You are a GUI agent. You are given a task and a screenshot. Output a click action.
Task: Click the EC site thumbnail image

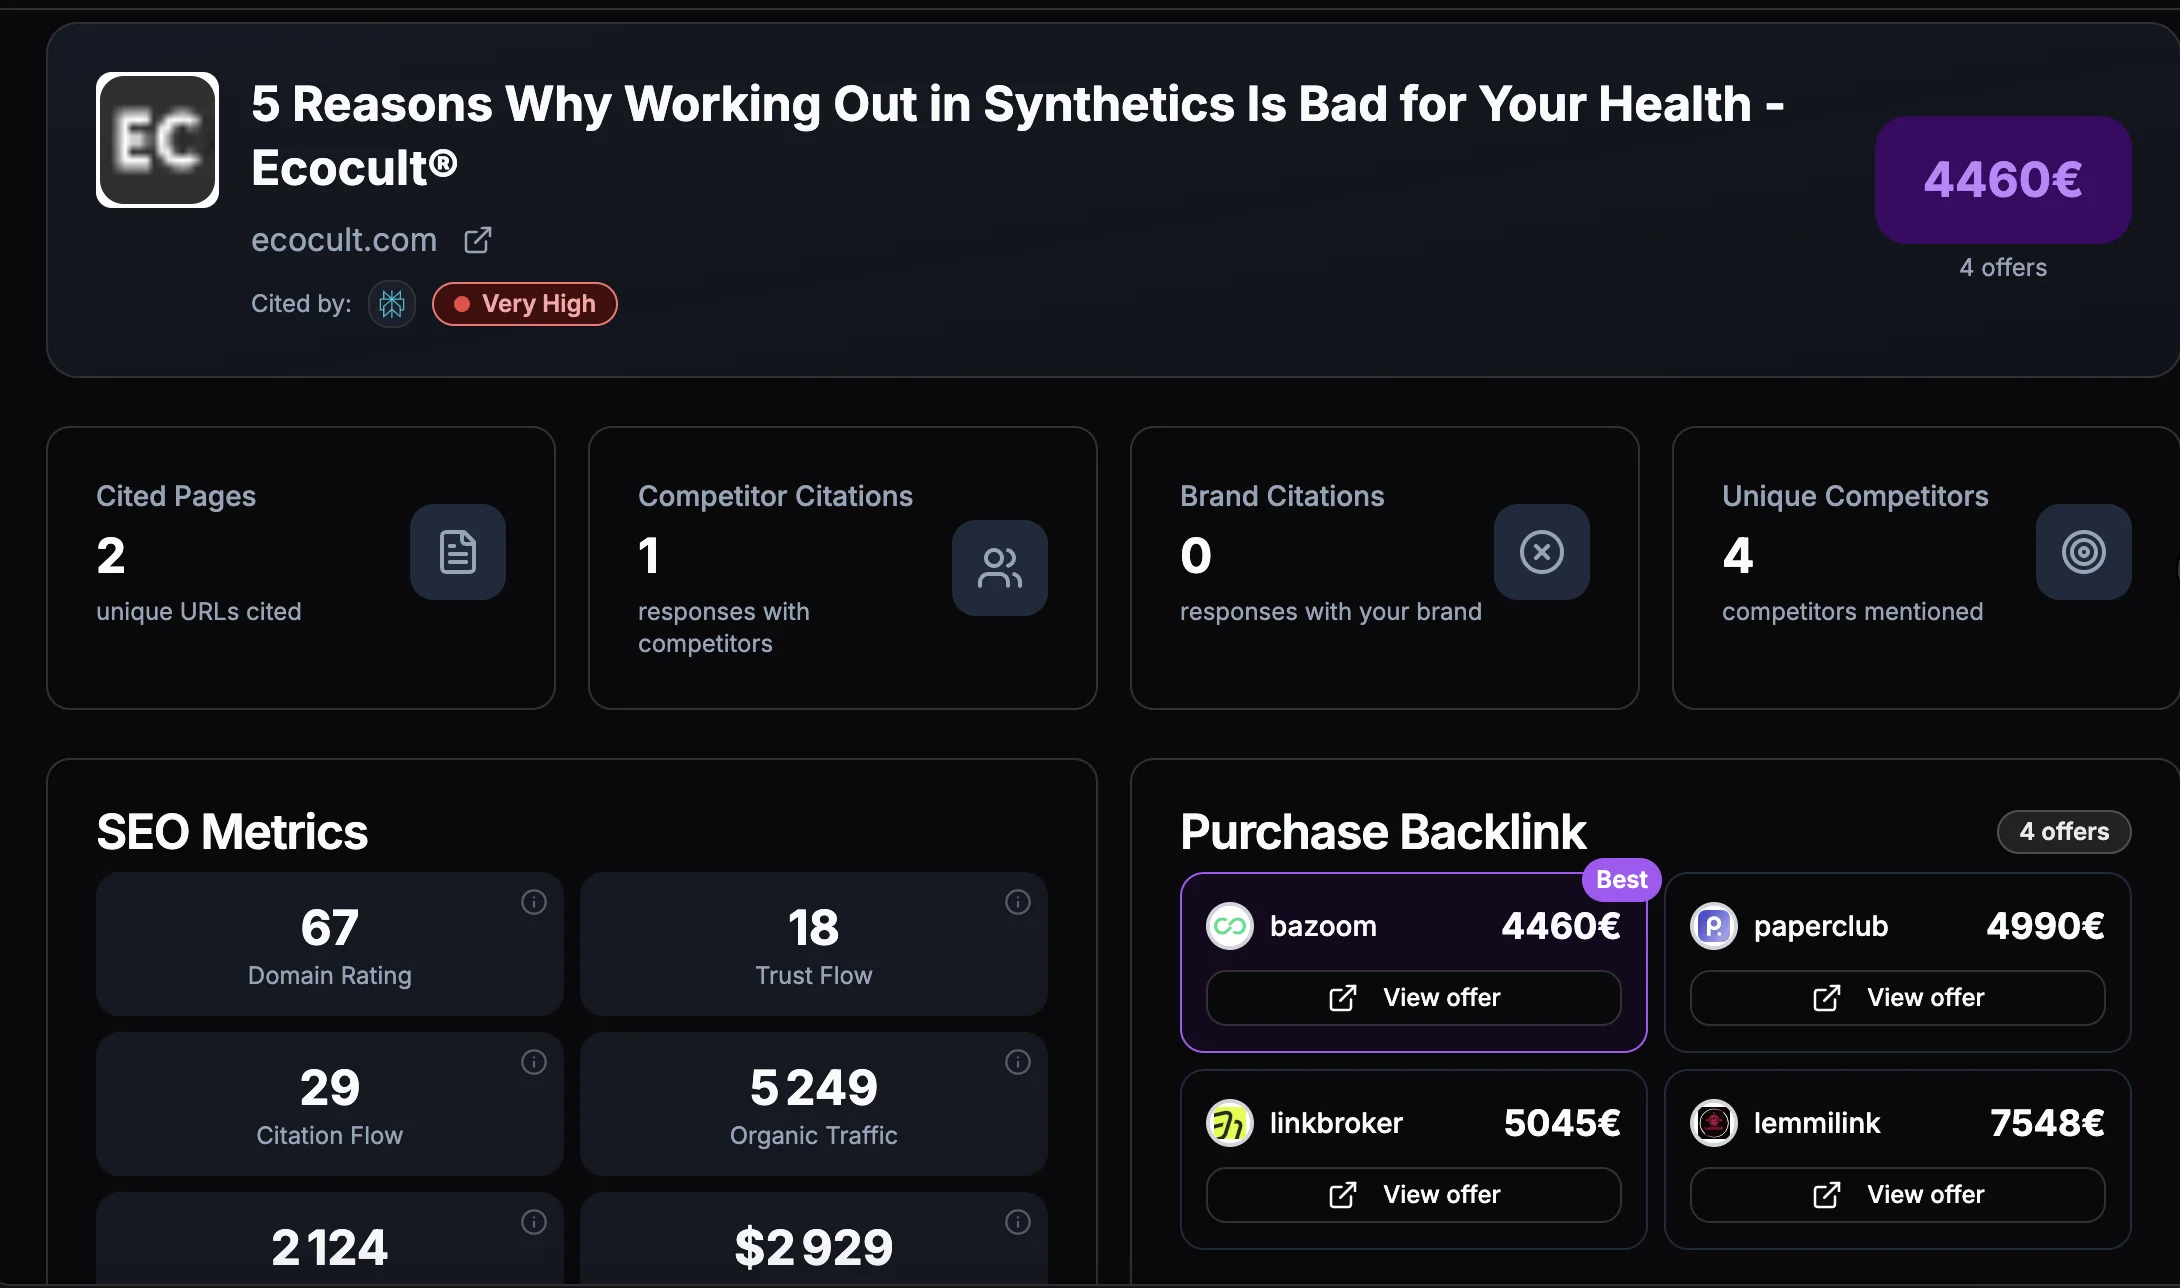(156, 140)
